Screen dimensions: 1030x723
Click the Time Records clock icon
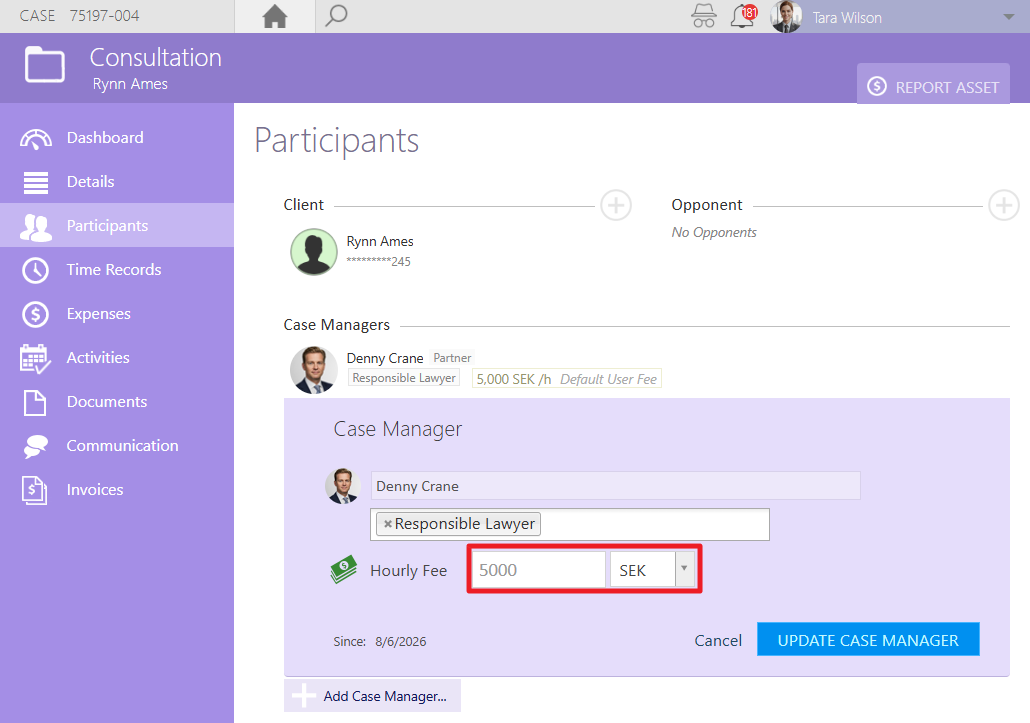click(x=35, y=271)
